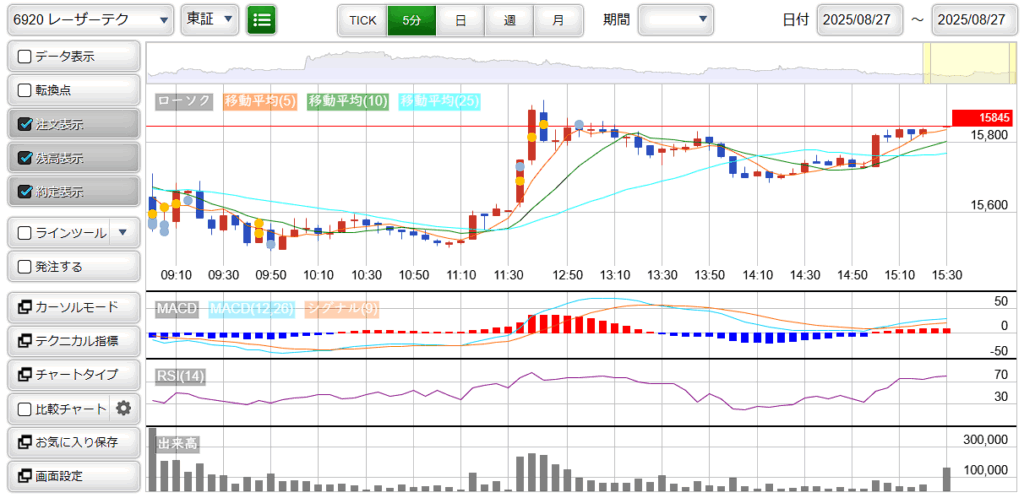Open カーソルモード popup window
The width and height of the screenshot is (1024, 498).
(x=74, y=307)
